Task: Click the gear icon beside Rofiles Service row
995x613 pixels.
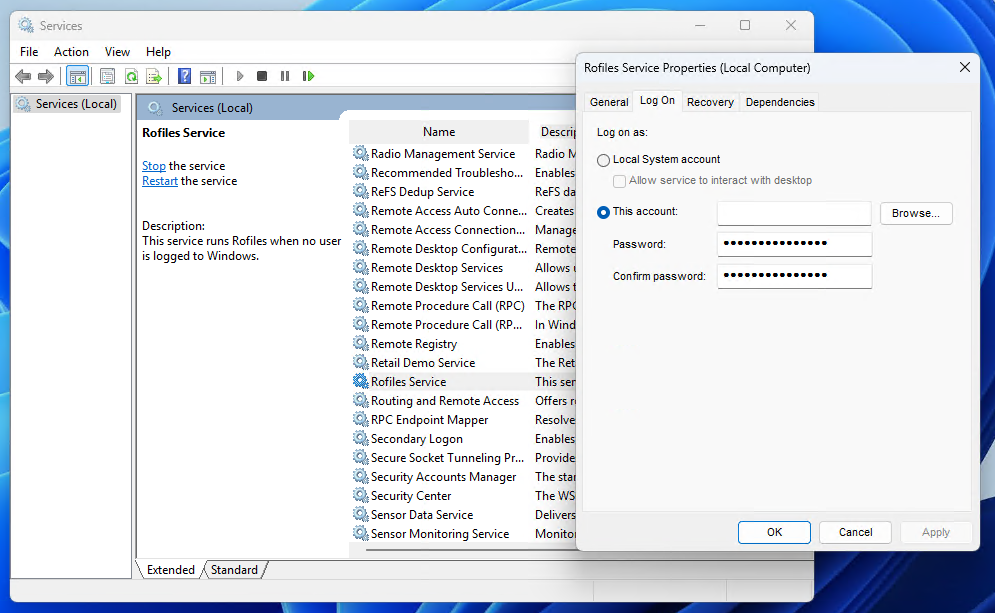Action: click(x=360, y=381)
